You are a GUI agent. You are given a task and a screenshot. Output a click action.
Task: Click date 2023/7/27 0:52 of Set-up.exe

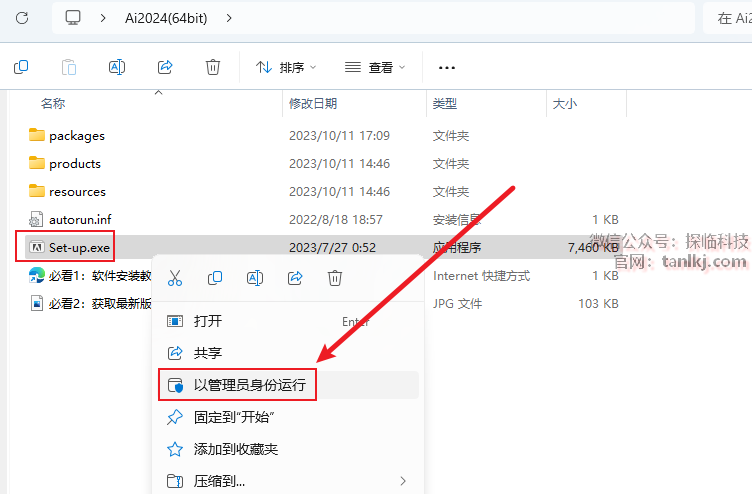click(332, 247)
